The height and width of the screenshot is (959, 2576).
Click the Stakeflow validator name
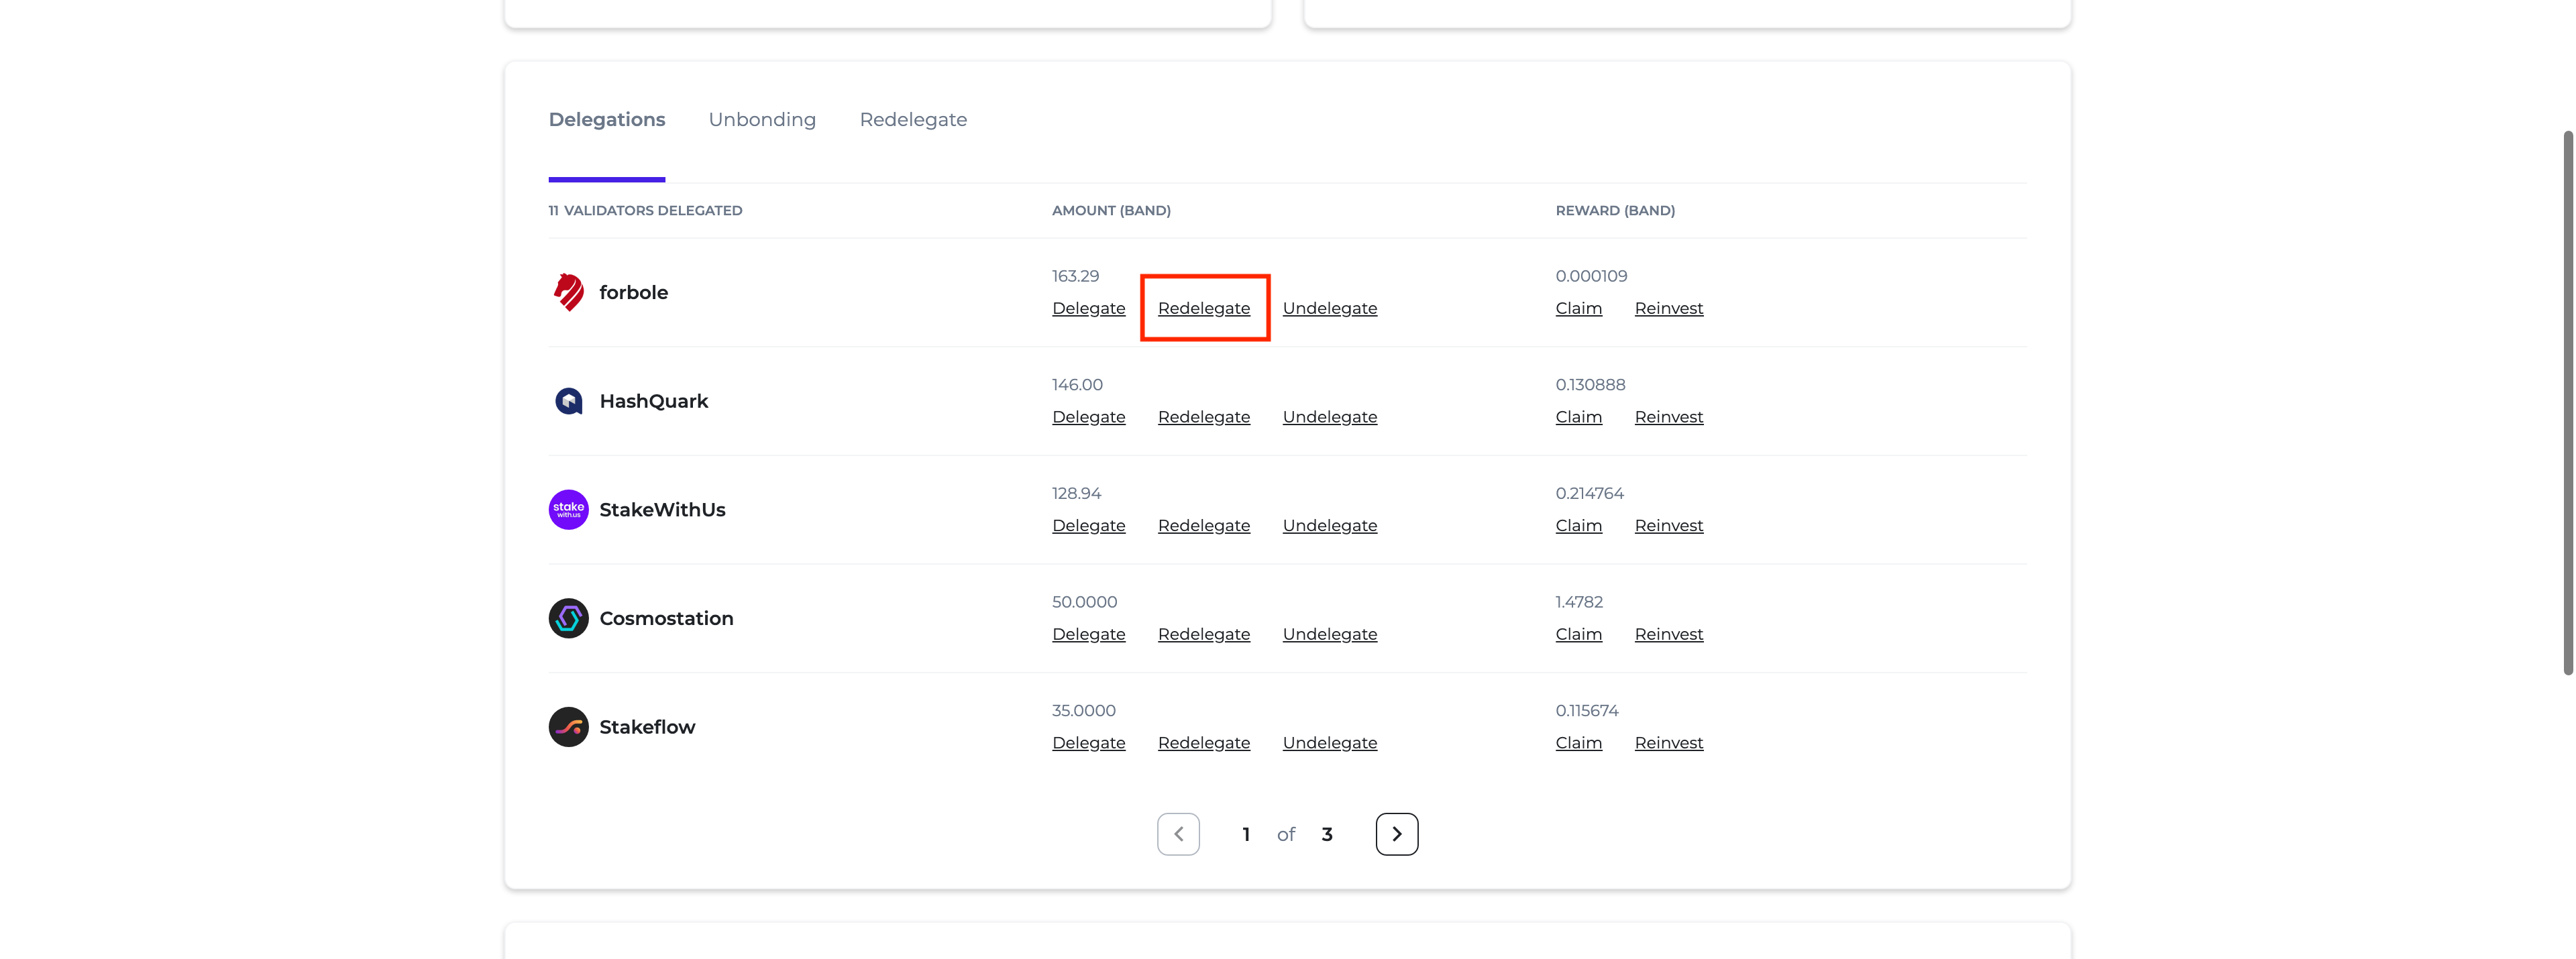[647, 727]
